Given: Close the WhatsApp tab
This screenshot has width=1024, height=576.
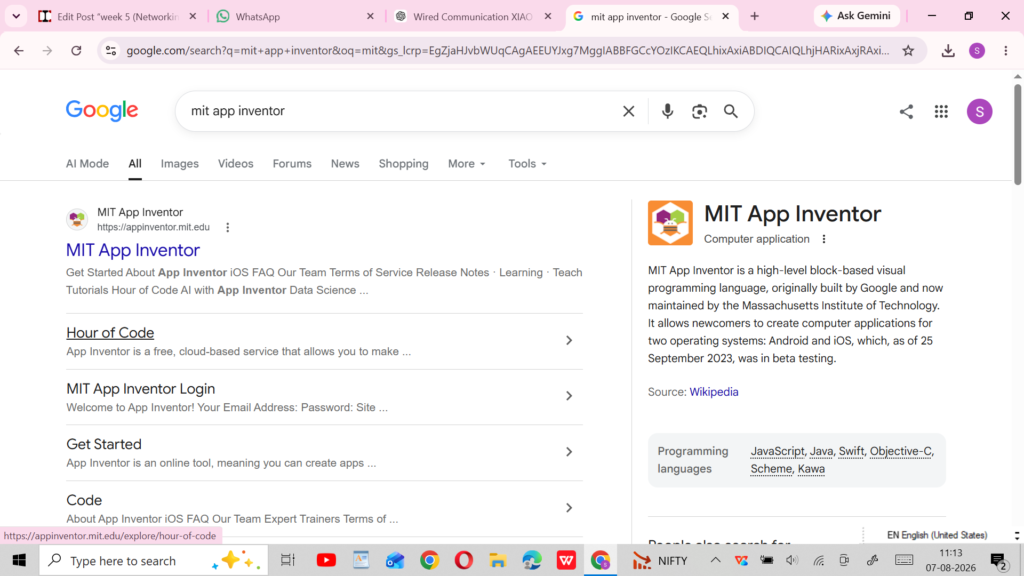Looking at the screenshot, I should pos(370,16).
